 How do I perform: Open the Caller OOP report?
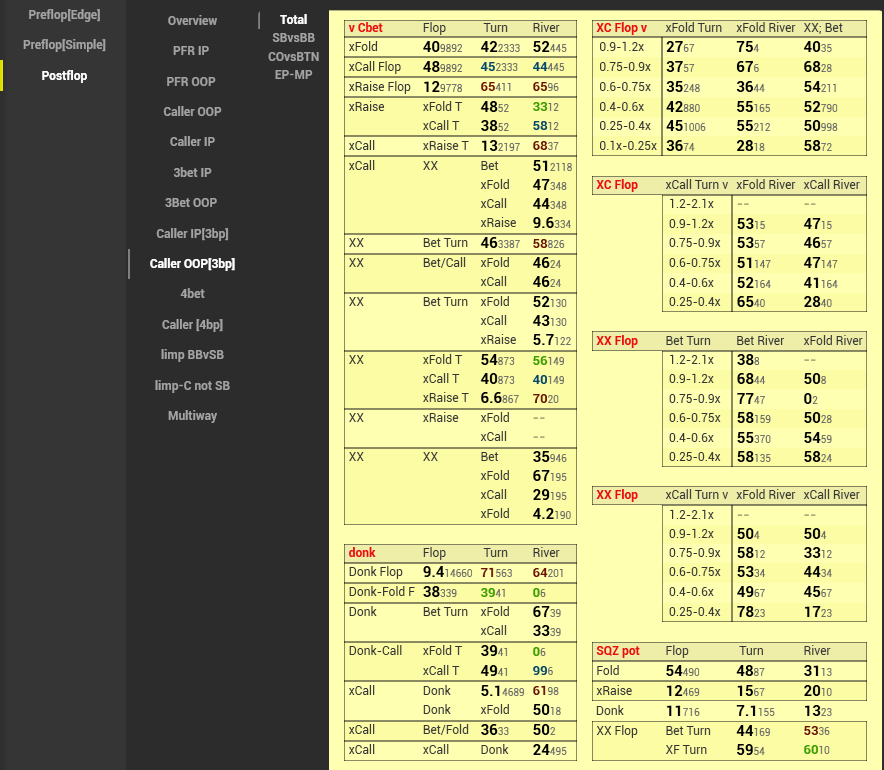tap(192, 111)
